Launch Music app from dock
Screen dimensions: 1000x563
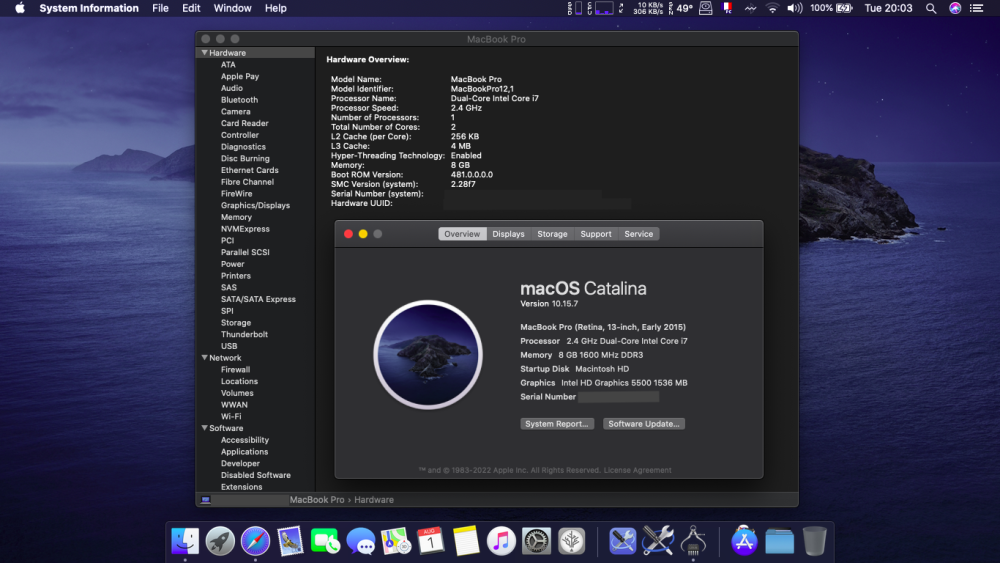(501, 541)
